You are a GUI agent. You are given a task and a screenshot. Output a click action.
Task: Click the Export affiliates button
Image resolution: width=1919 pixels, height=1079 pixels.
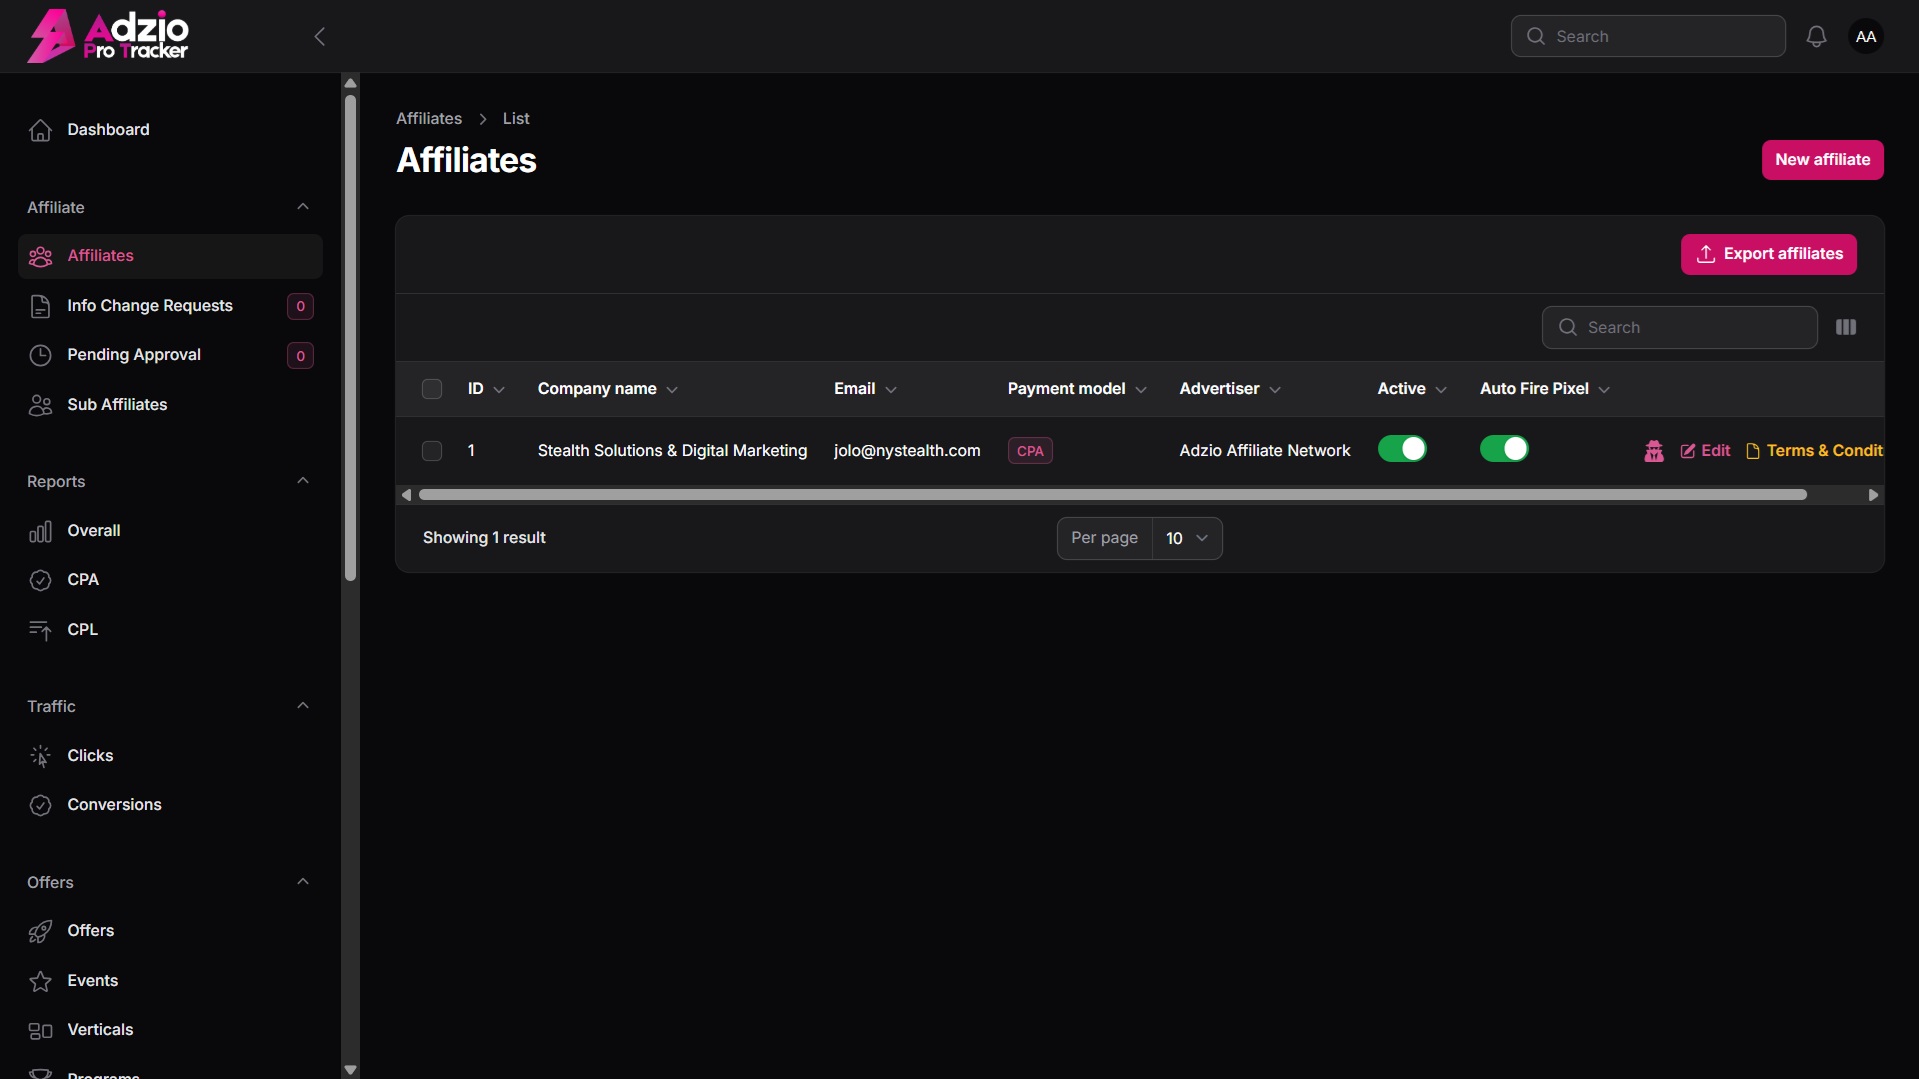(1768, 254)
